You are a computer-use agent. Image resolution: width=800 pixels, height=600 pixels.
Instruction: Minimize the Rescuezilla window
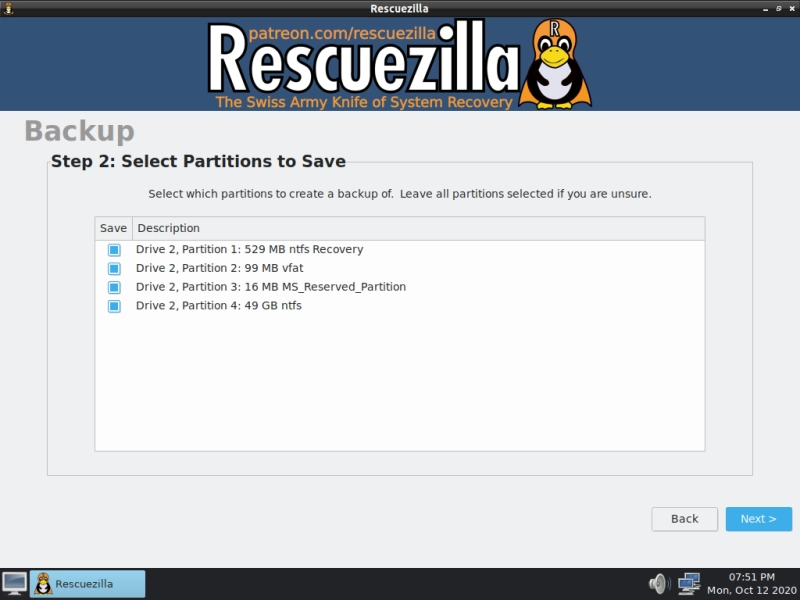coord(765,9)
